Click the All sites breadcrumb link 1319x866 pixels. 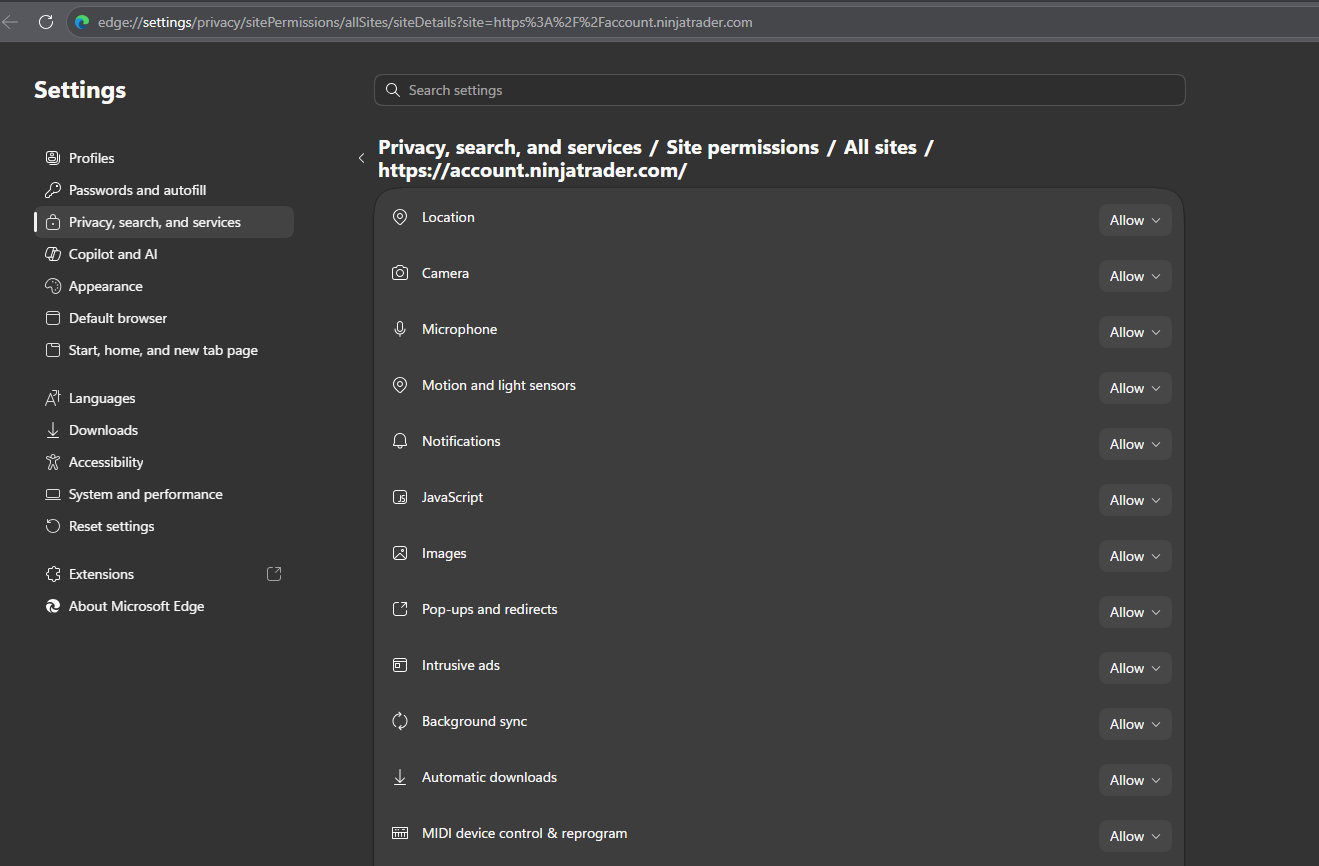[880, 147]
